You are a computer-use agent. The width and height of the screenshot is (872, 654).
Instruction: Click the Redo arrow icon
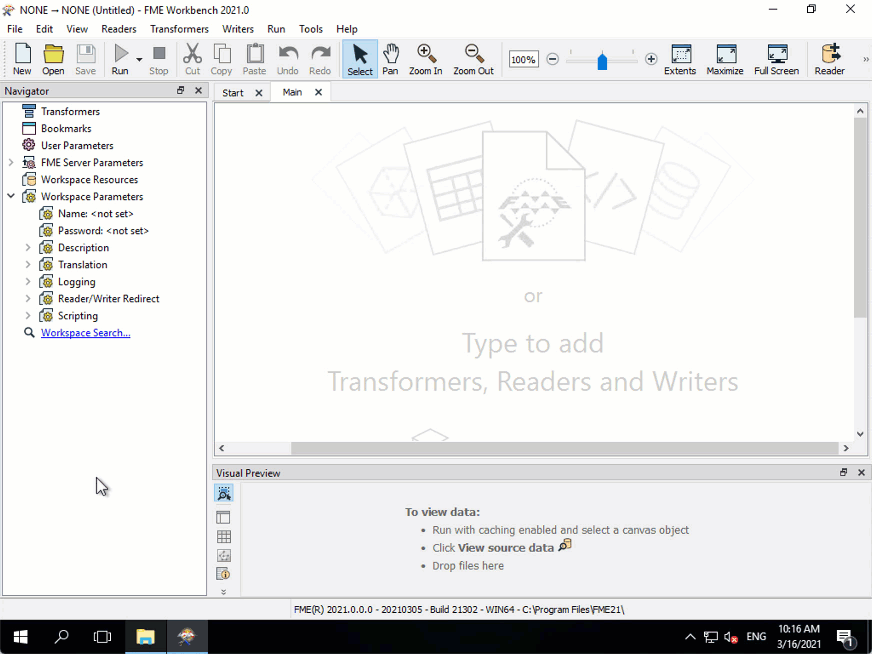click(x=320, y=59)
